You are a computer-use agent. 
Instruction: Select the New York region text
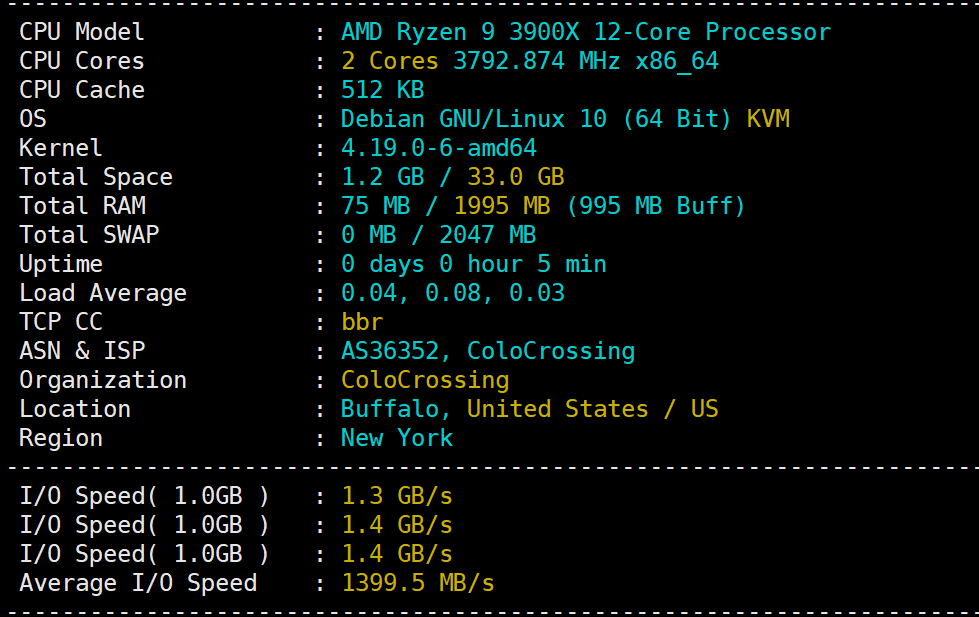[x=397, y=438]
